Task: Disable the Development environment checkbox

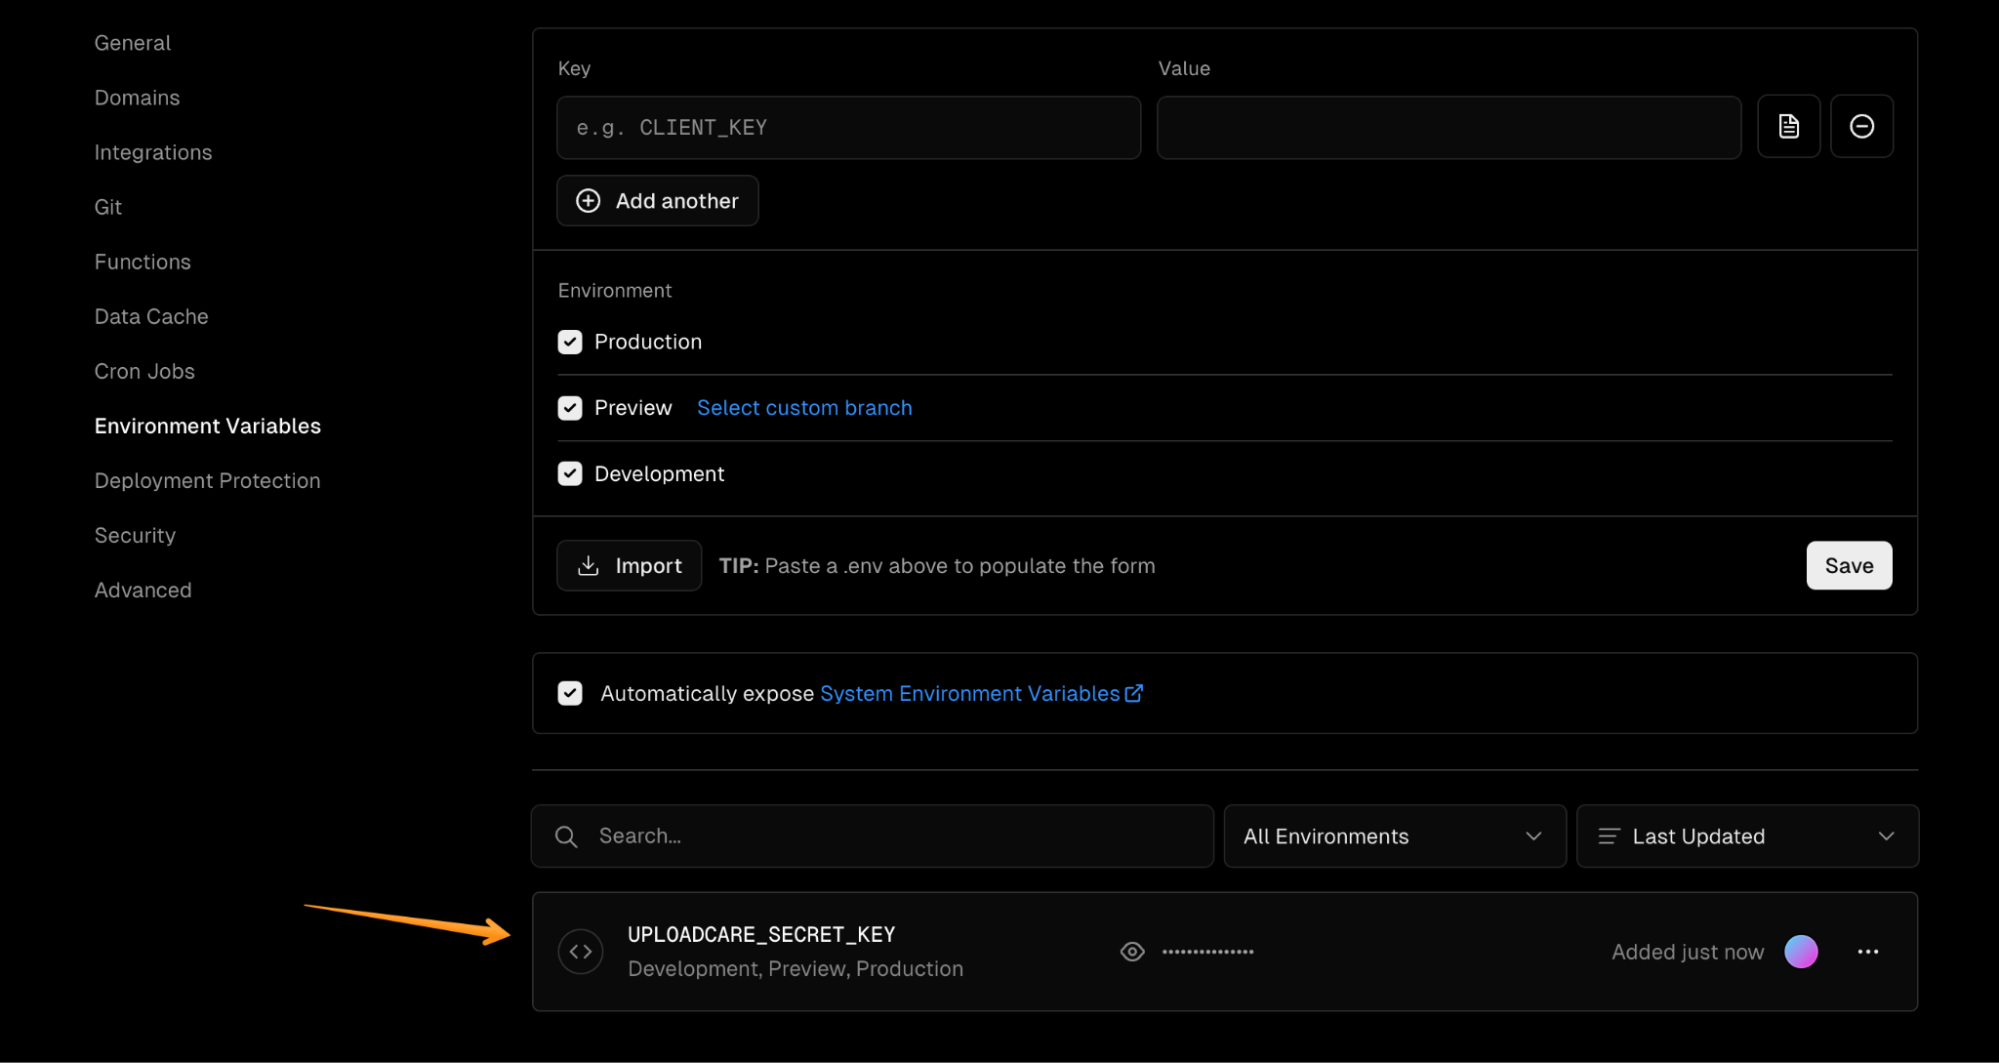Action: coord(569,473)
